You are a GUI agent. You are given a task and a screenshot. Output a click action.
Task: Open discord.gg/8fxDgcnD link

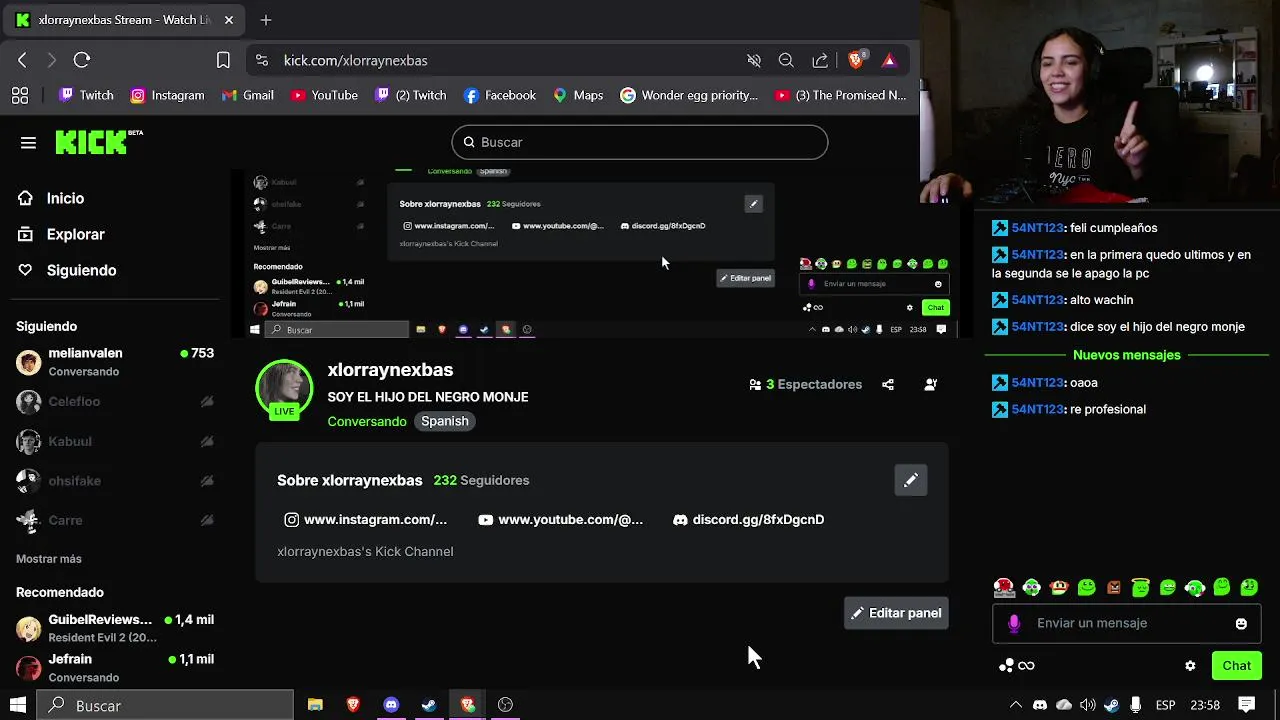click(x=749, y=520)
